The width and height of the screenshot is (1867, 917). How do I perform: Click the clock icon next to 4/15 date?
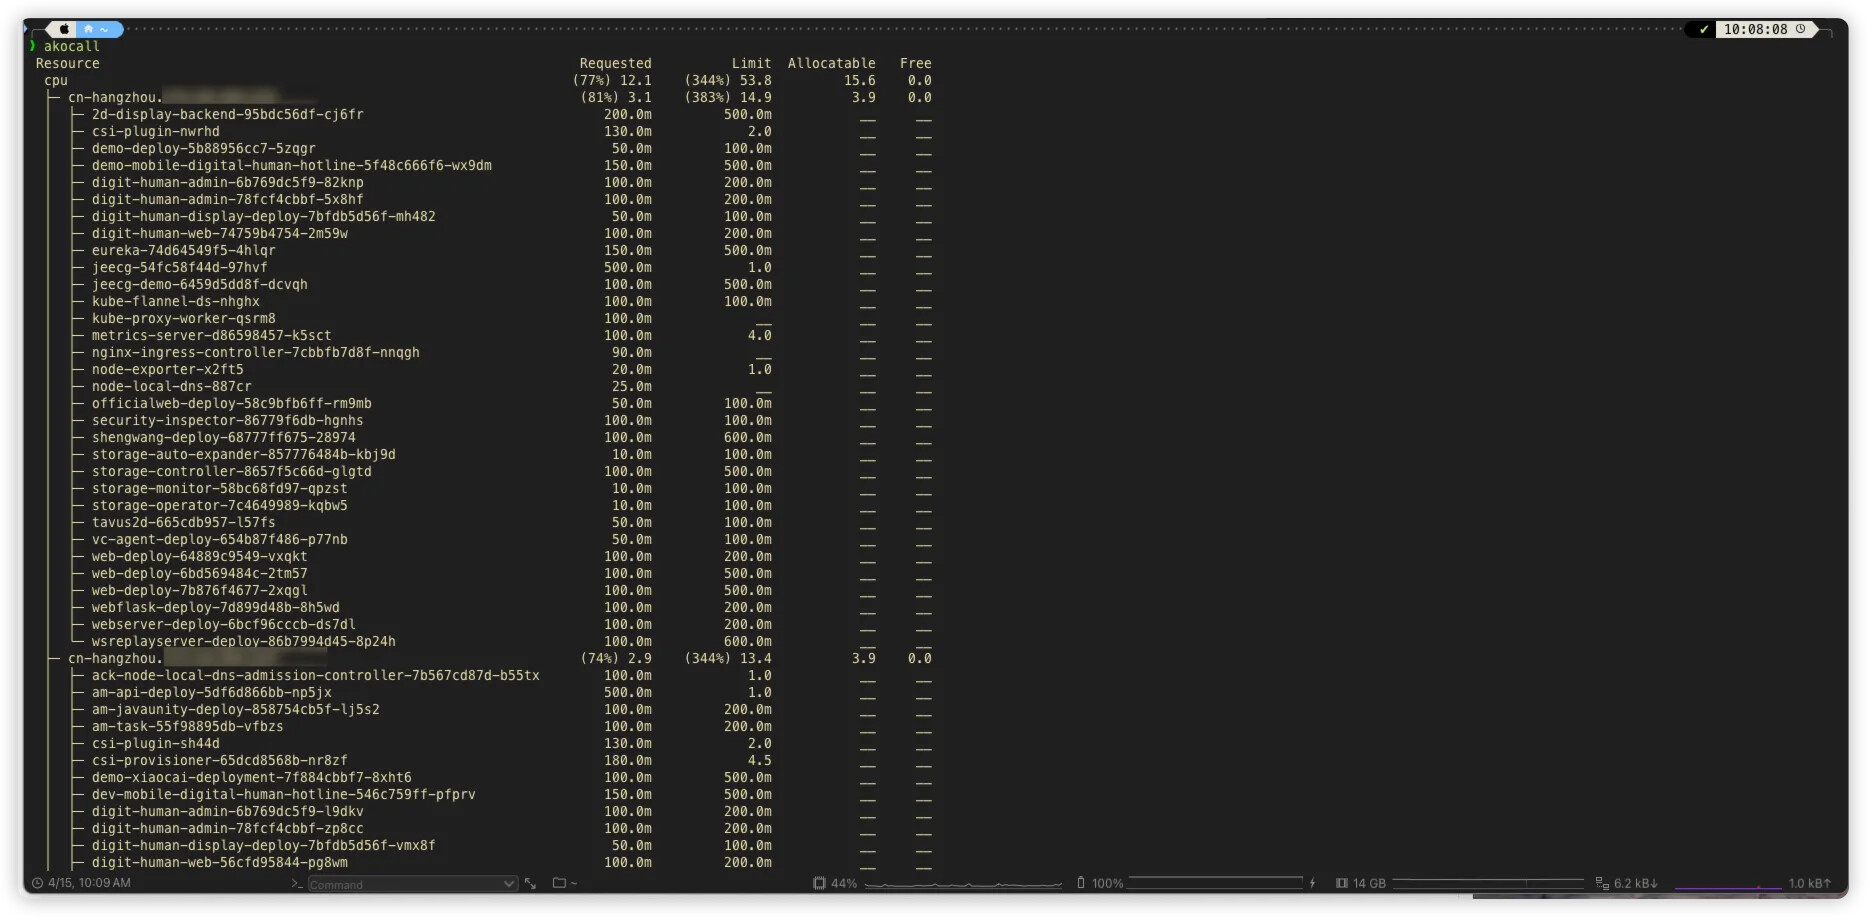tap(37, 883)
